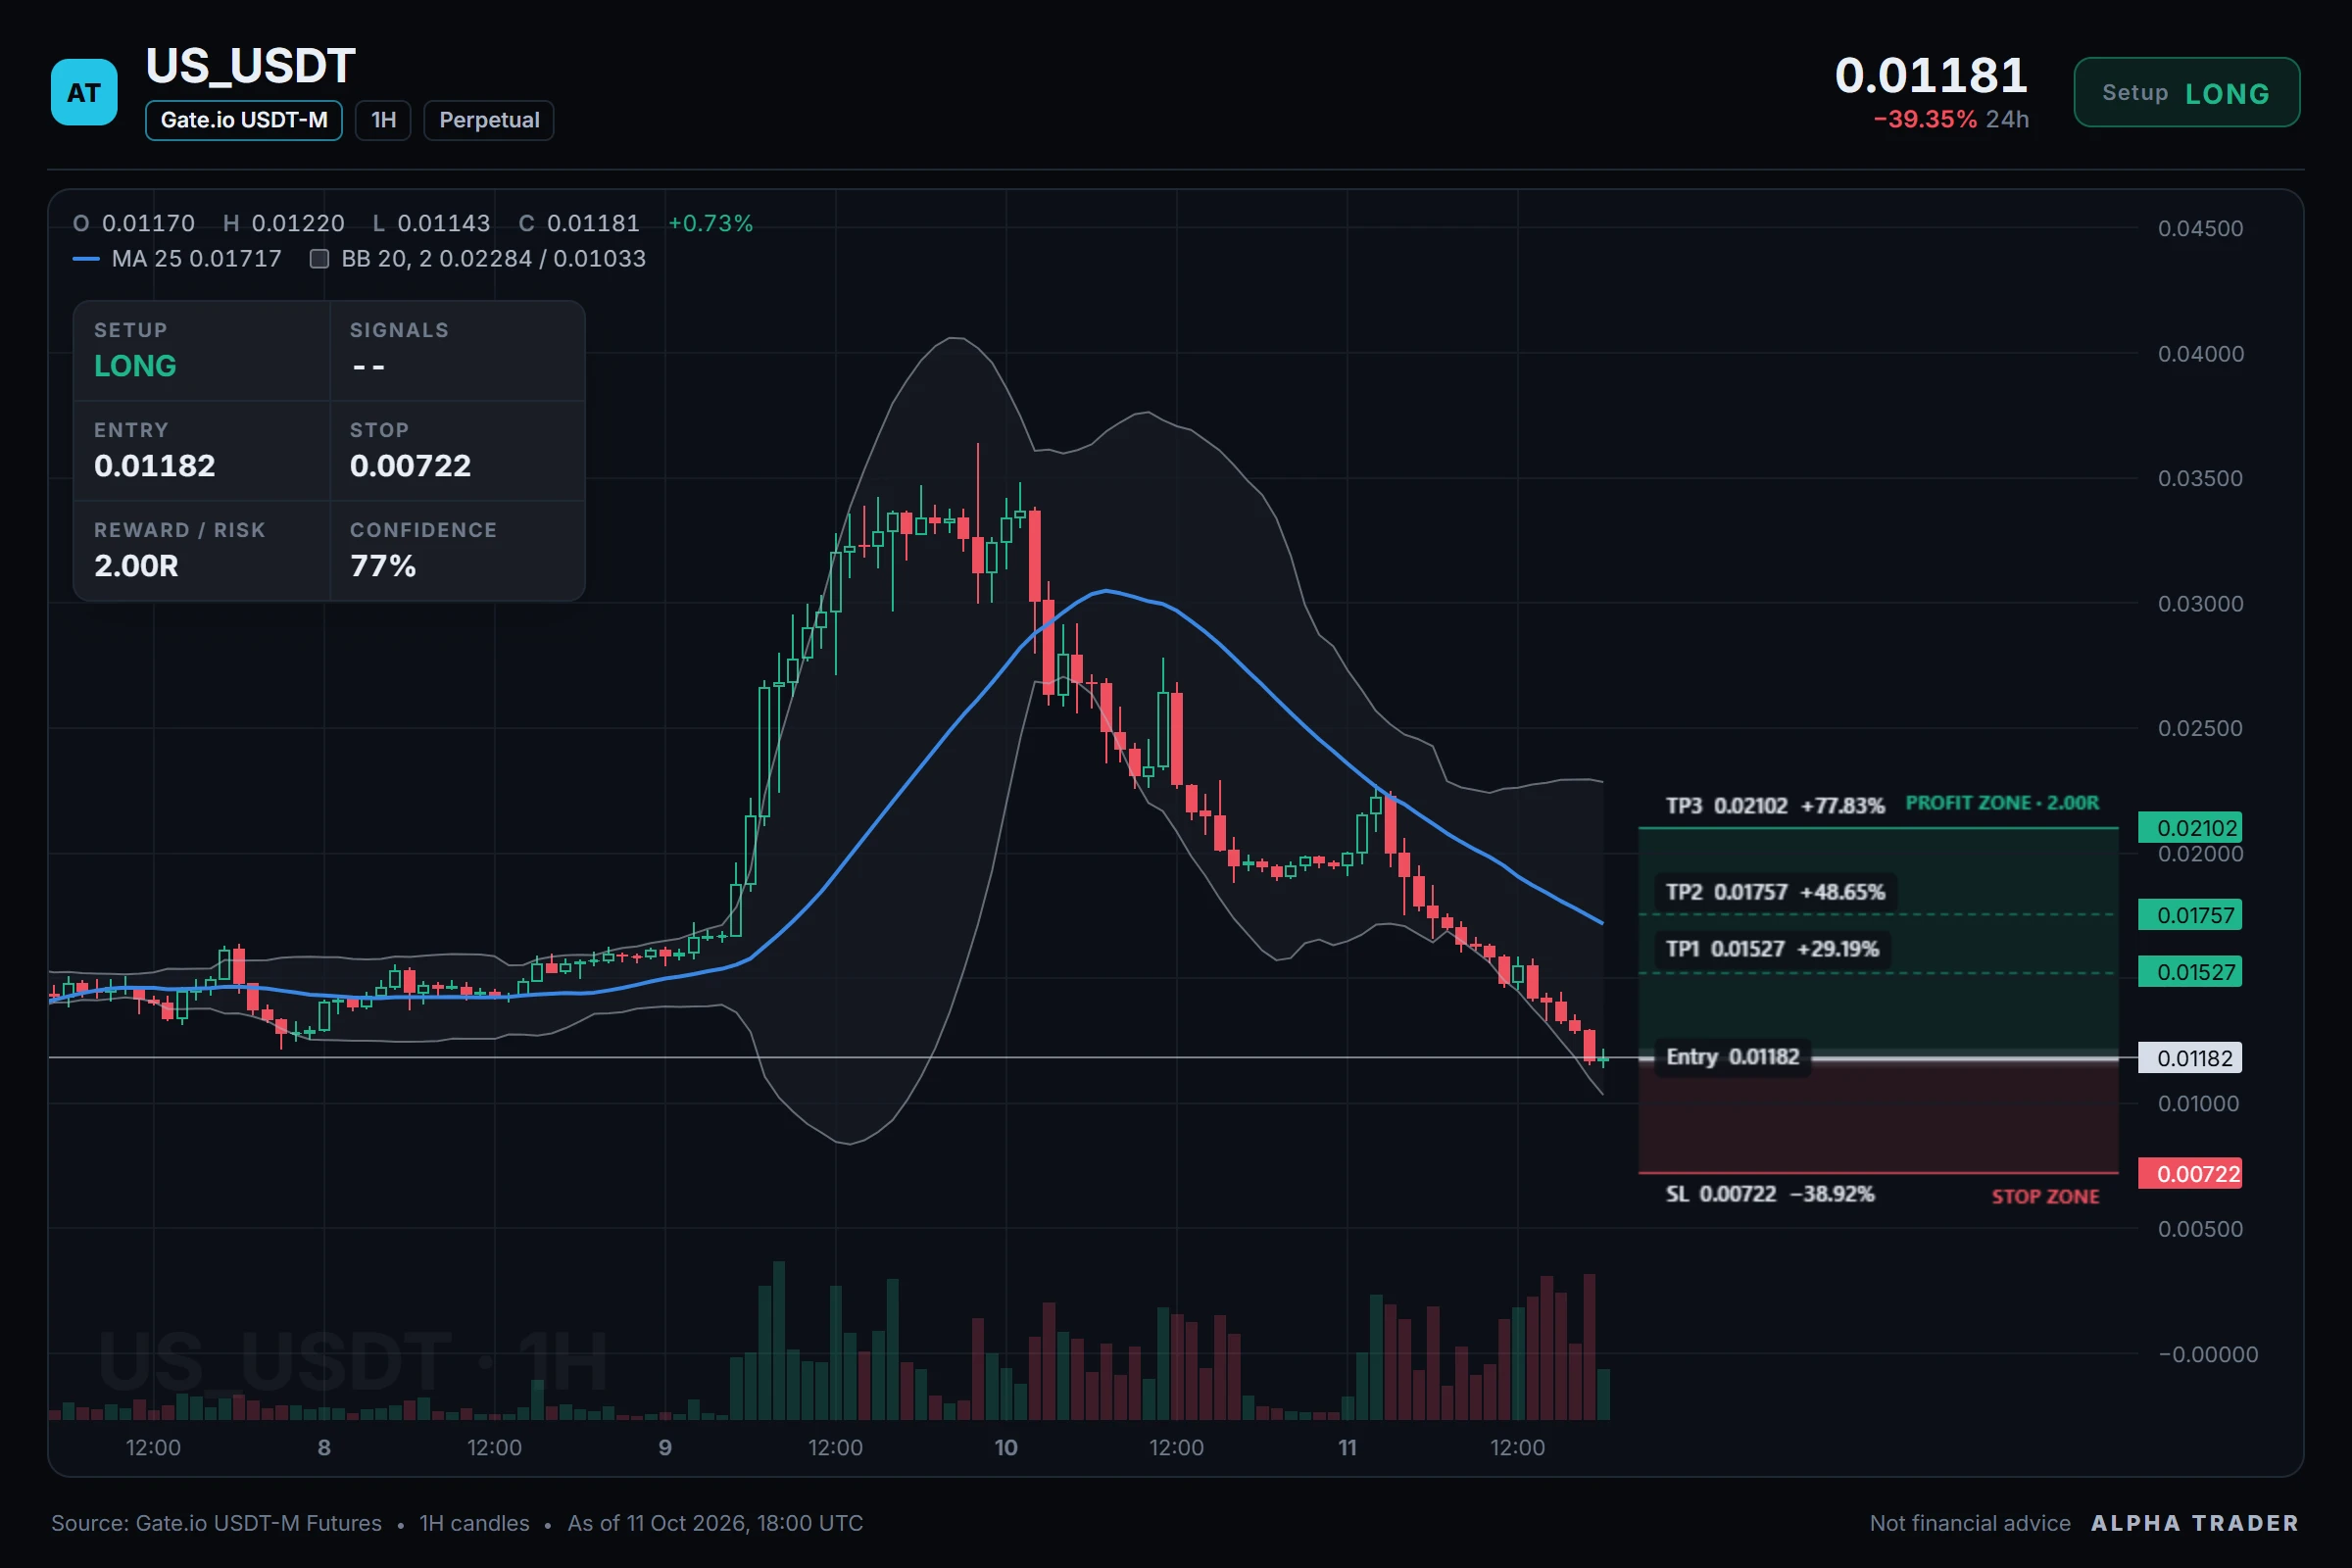Click the date 8 on time axis
This screenshot has width=2352, height=1568.
(324, 1448)
